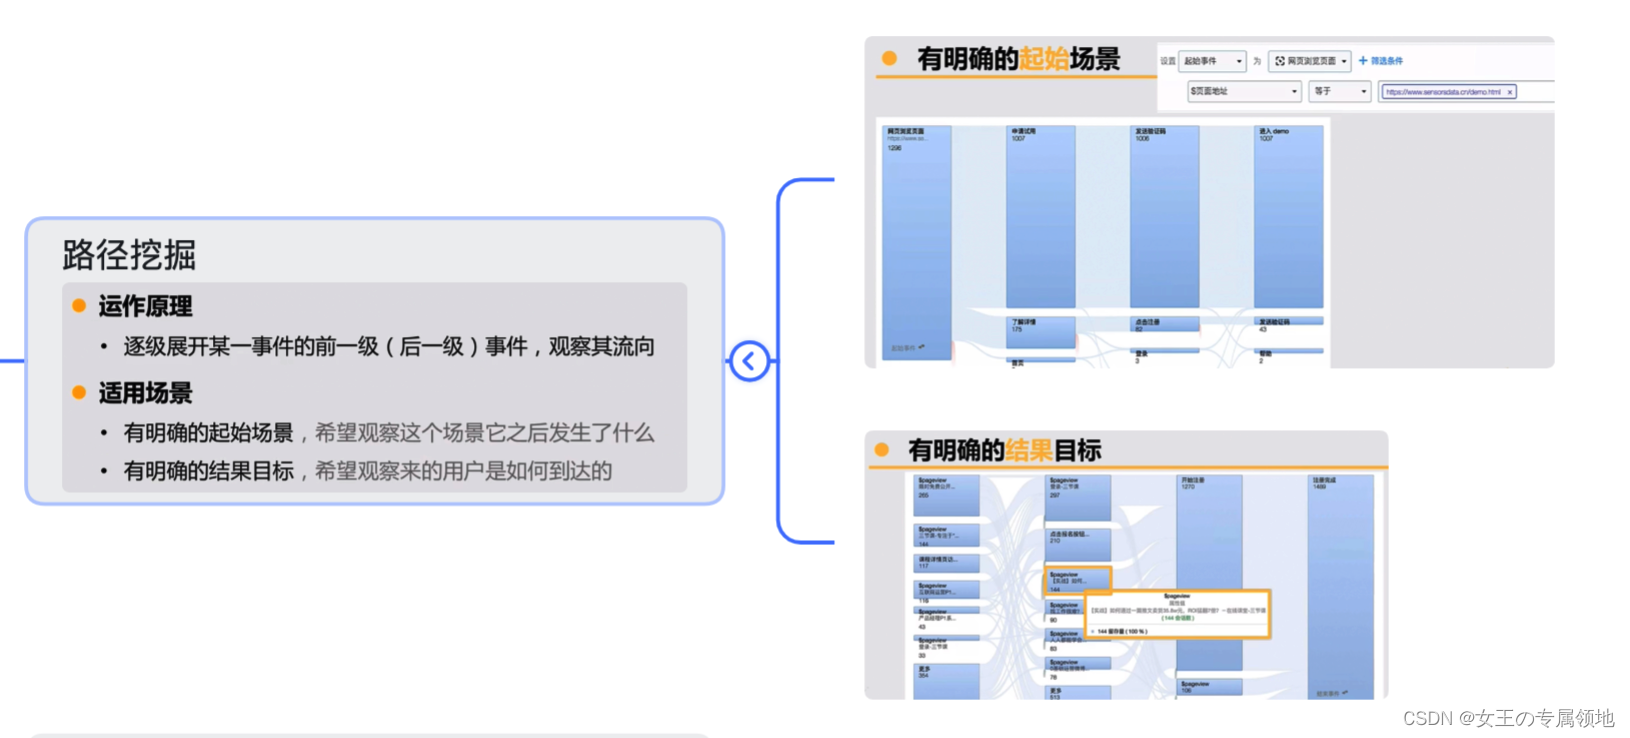
Task: Open the 起始事件 dropdown
Action: tap(1212, 61)
